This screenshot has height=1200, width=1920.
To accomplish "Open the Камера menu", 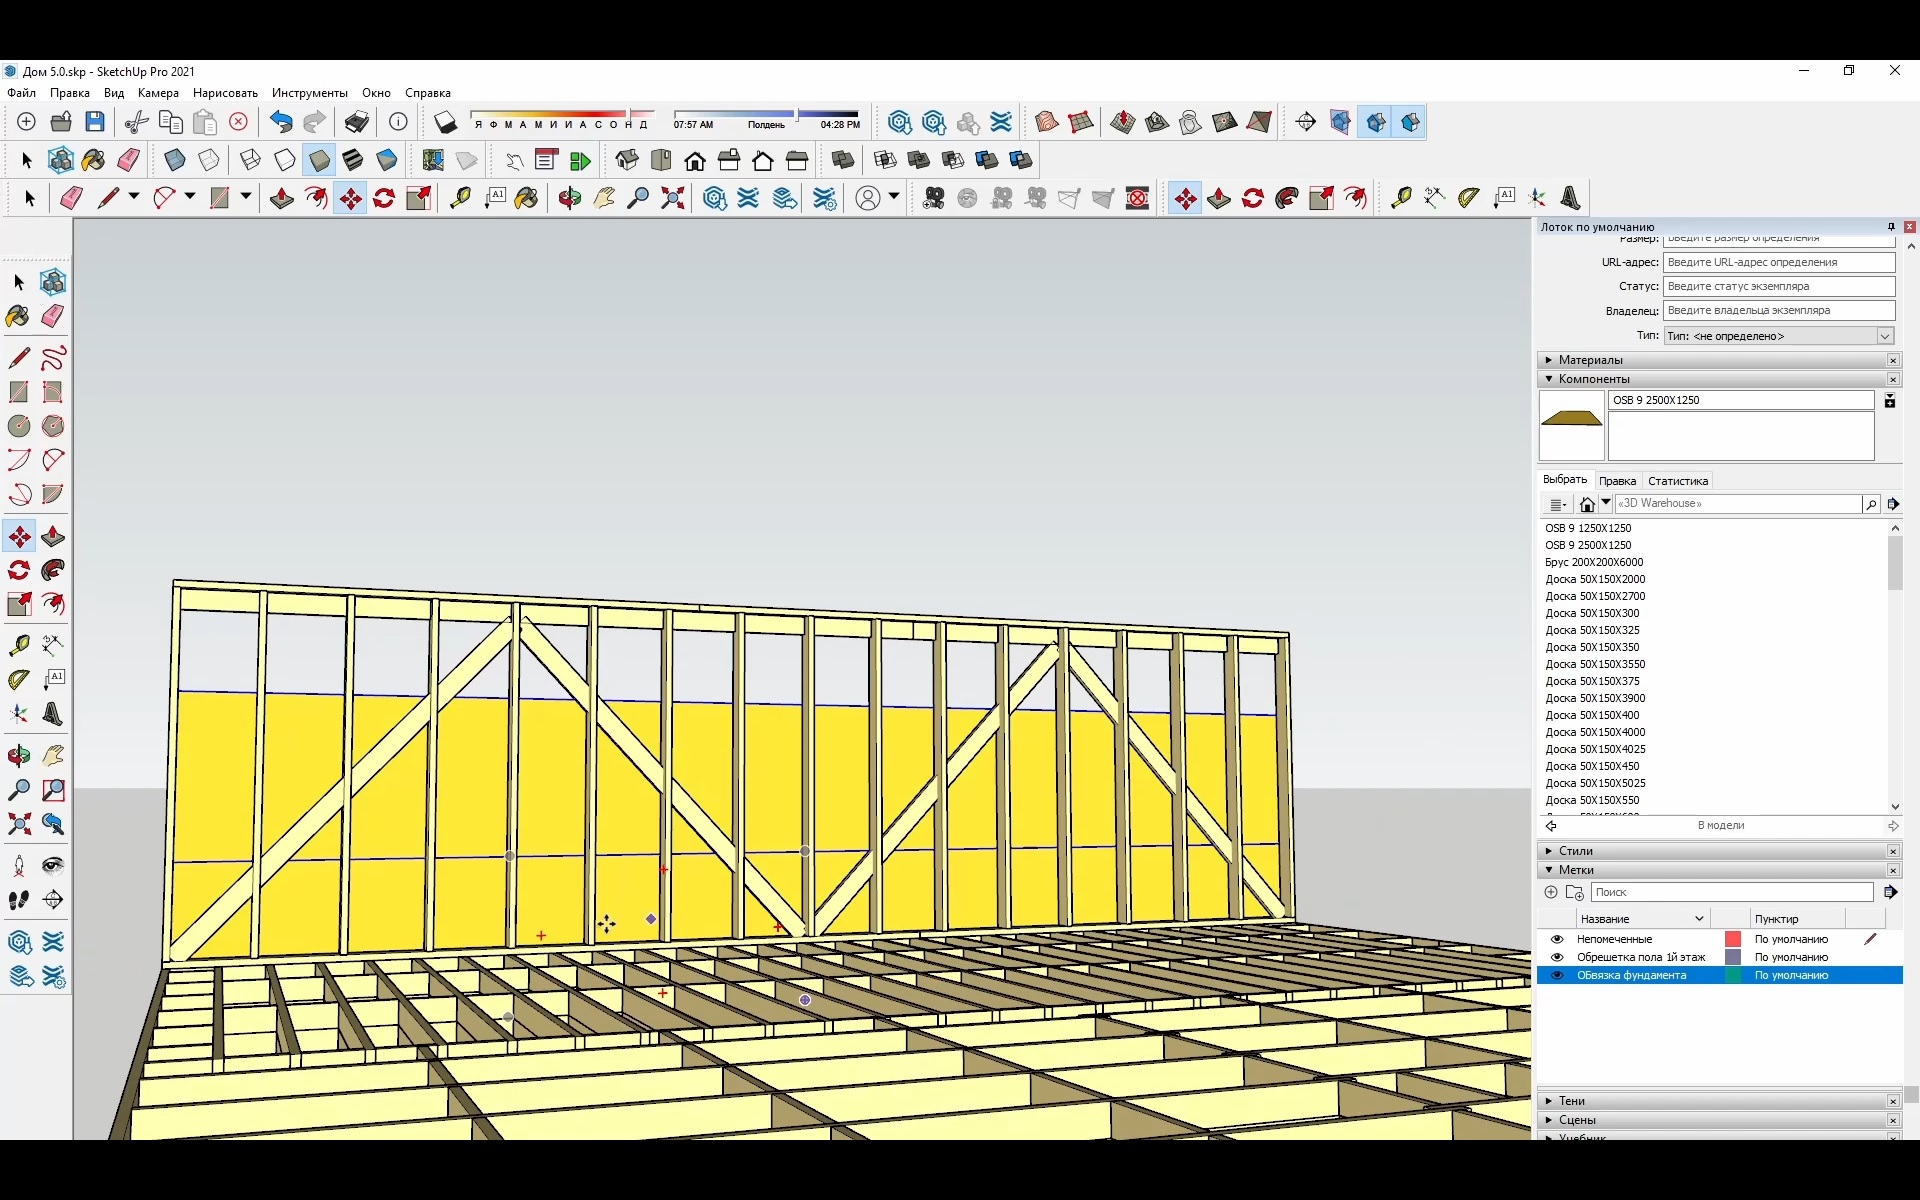I will 157,92.
